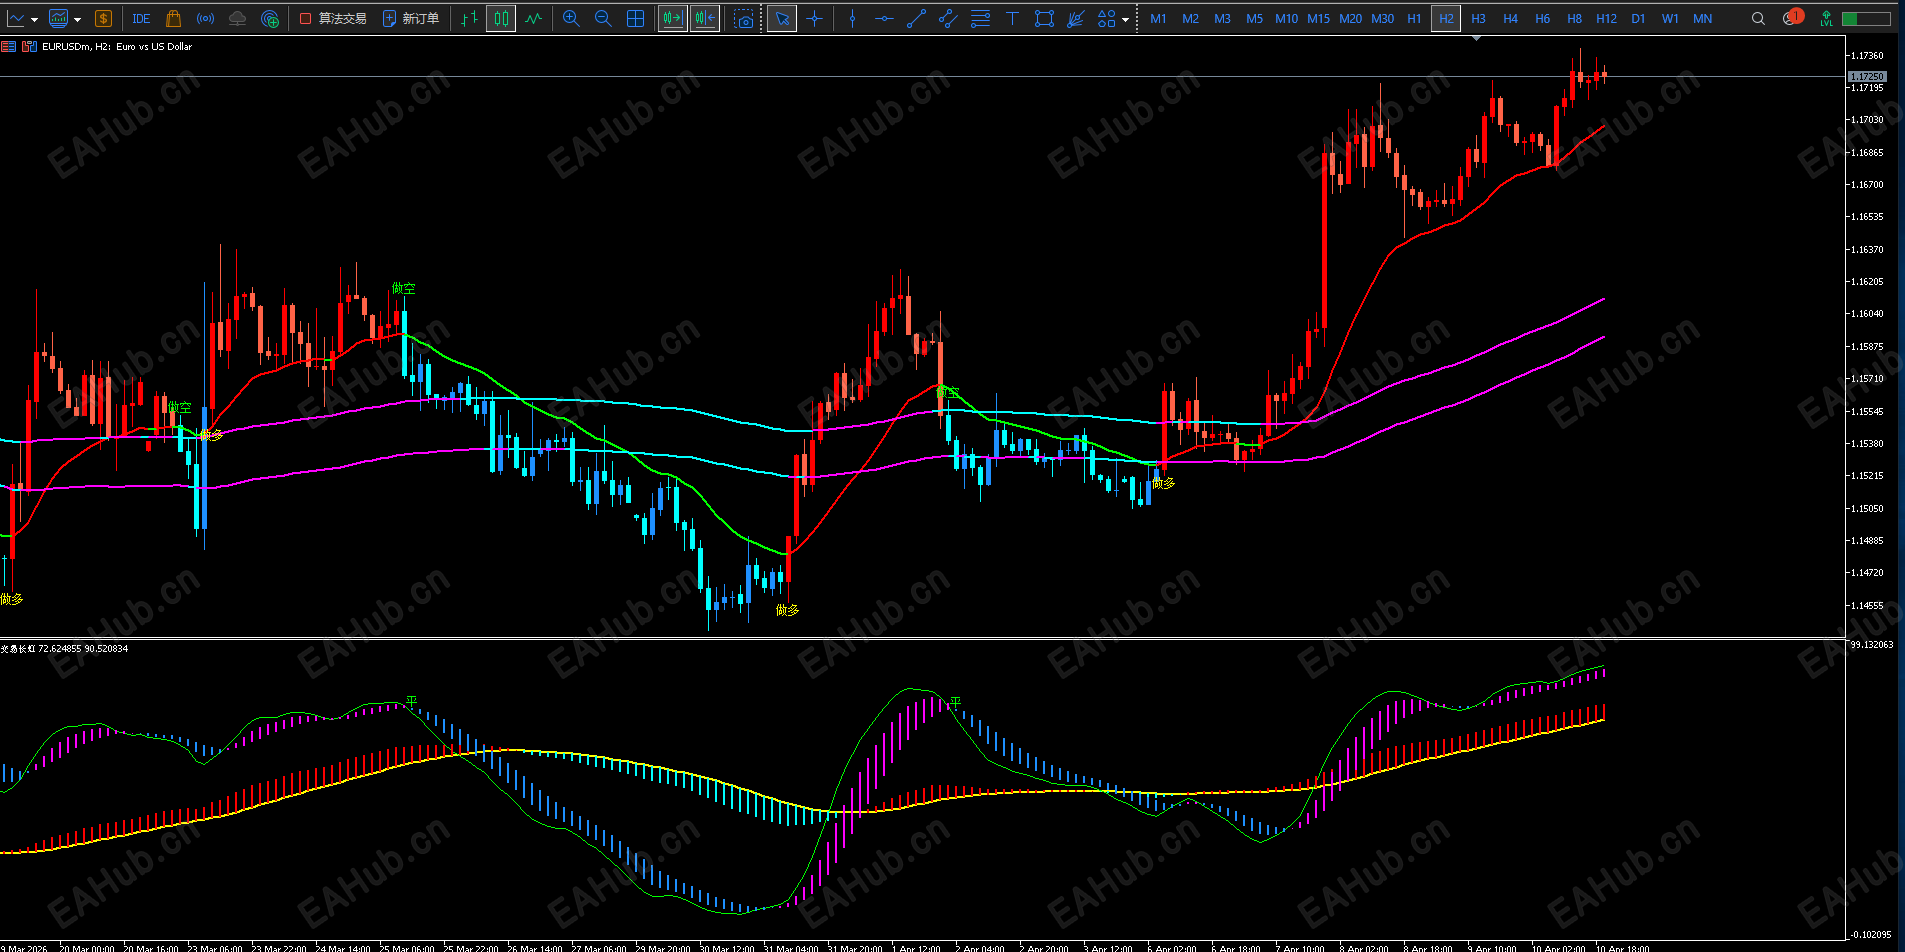Open the chart type line icon

point(15,18)
